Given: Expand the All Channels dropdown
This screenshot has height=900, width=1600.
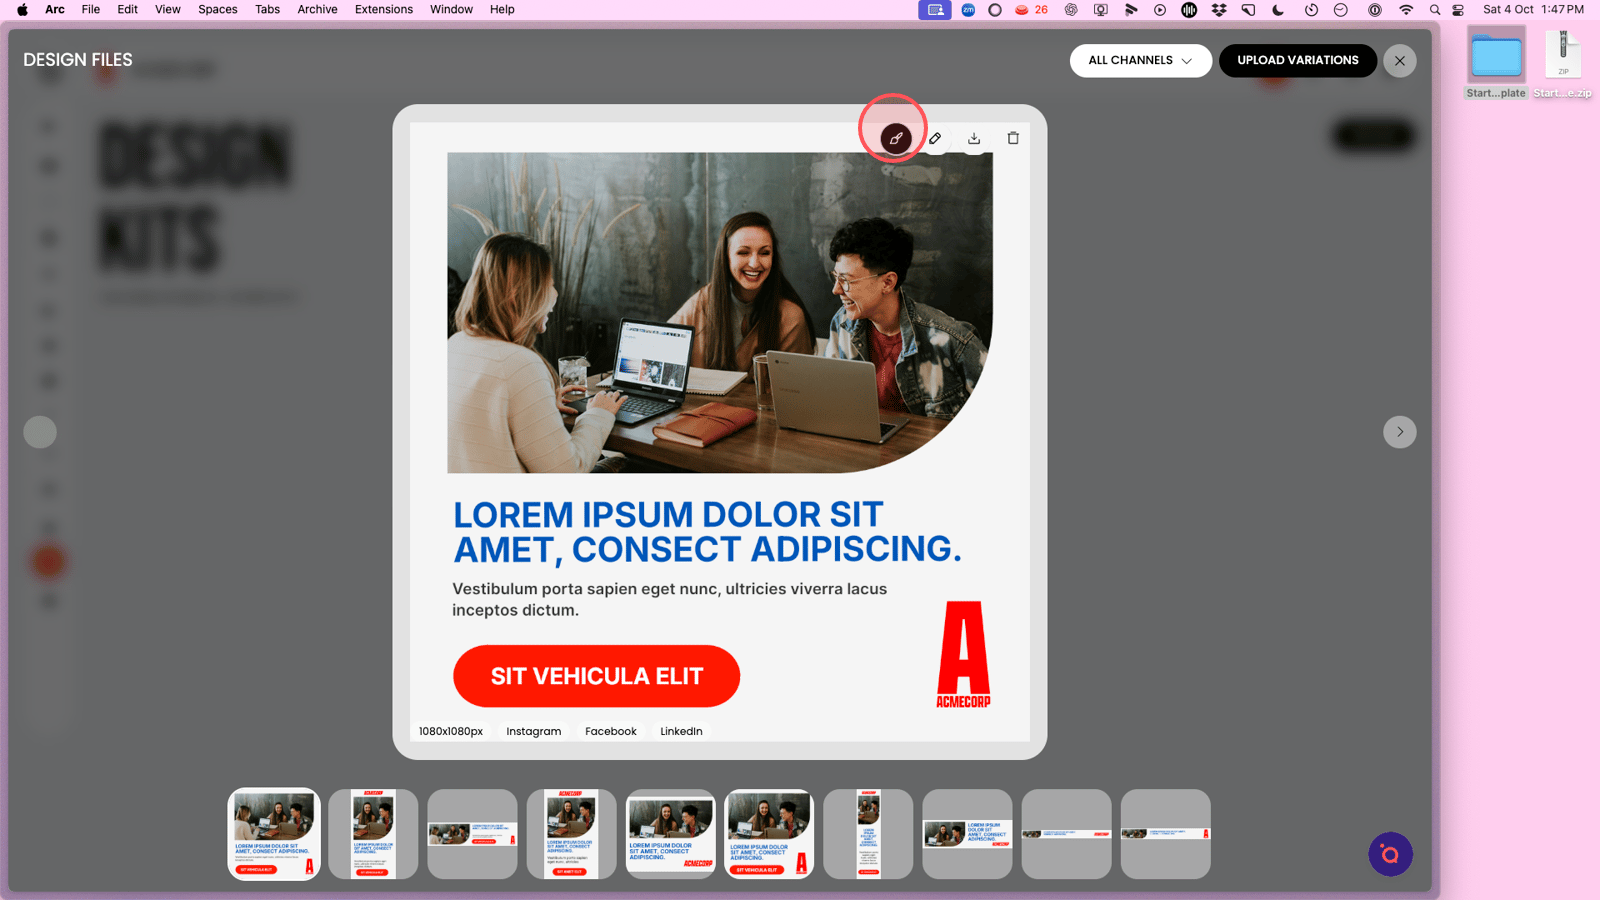Looking at the screenshot, I should 1140,61.
